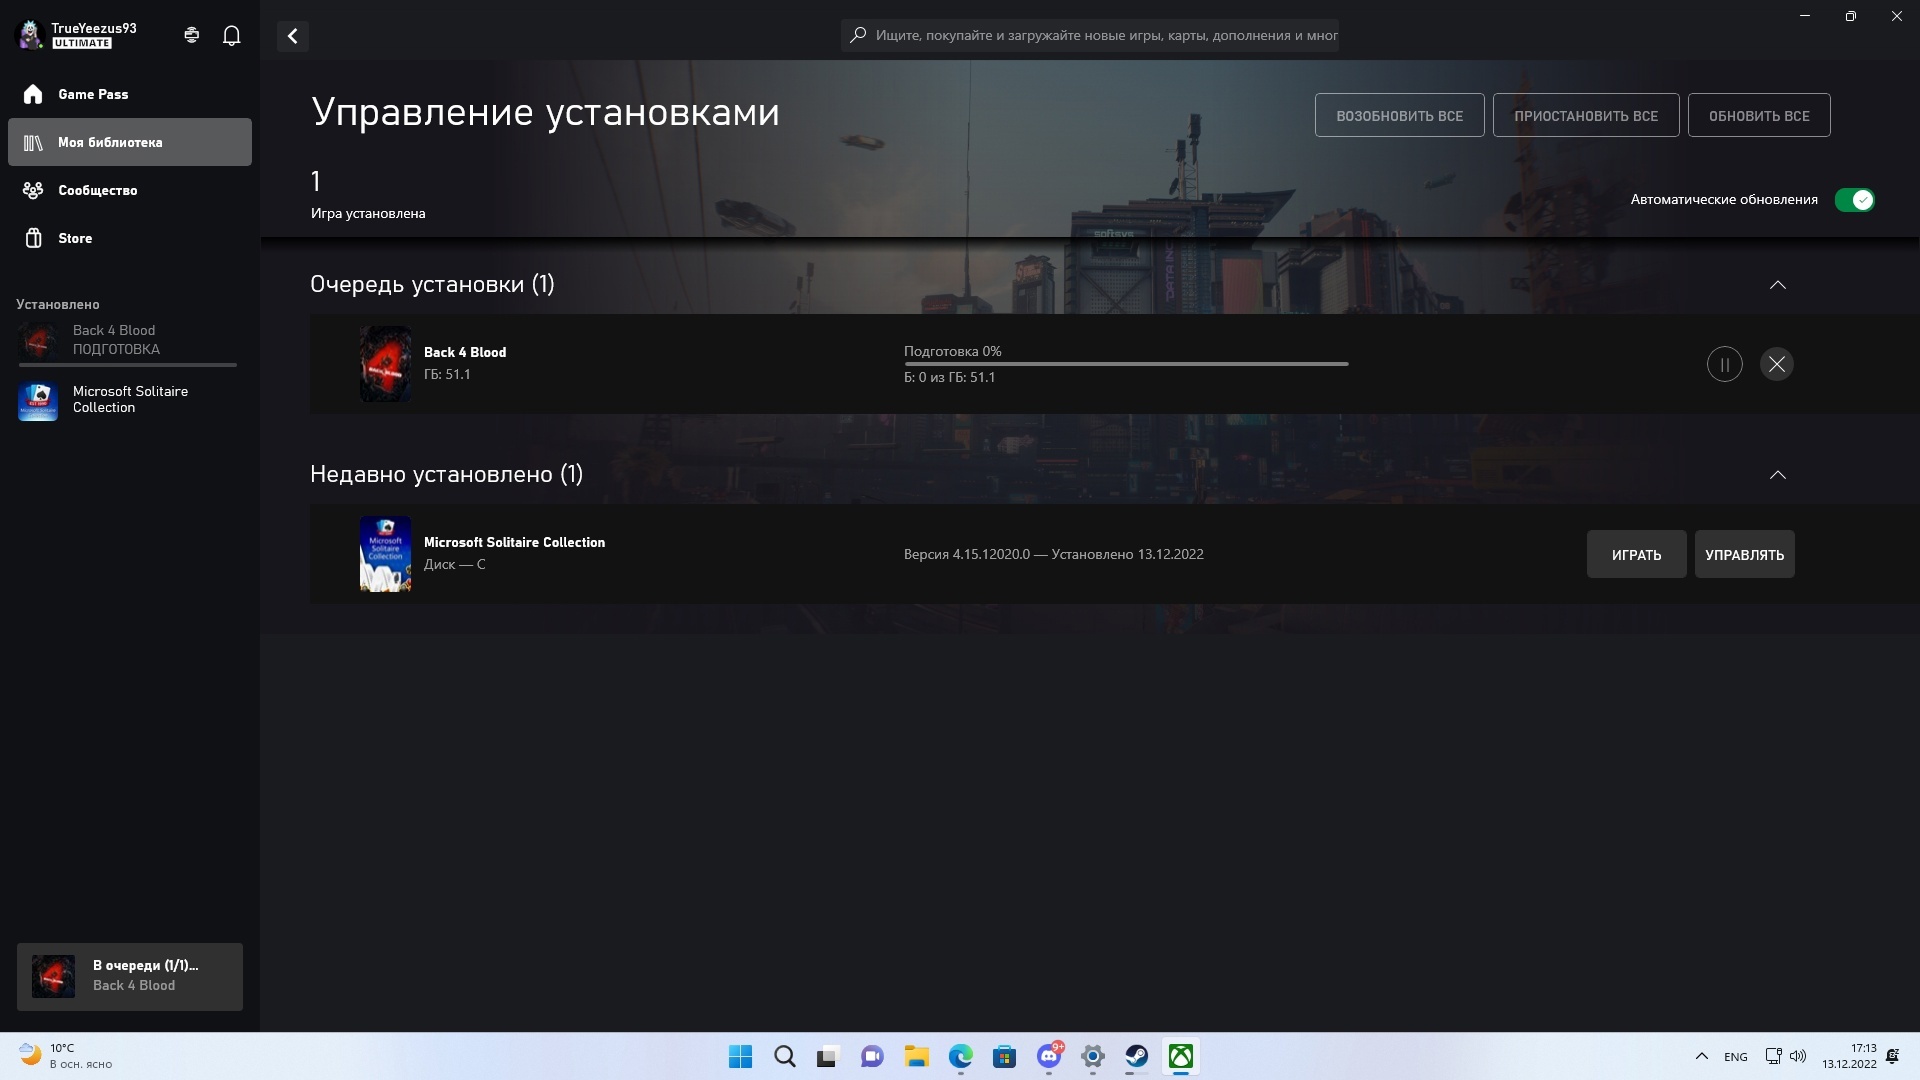Viewport: 1920px width, 1080px height.
Task: Click ВОЗОБНОВИТЬ ВСЕ button
Action: [x=1399, y=115]
